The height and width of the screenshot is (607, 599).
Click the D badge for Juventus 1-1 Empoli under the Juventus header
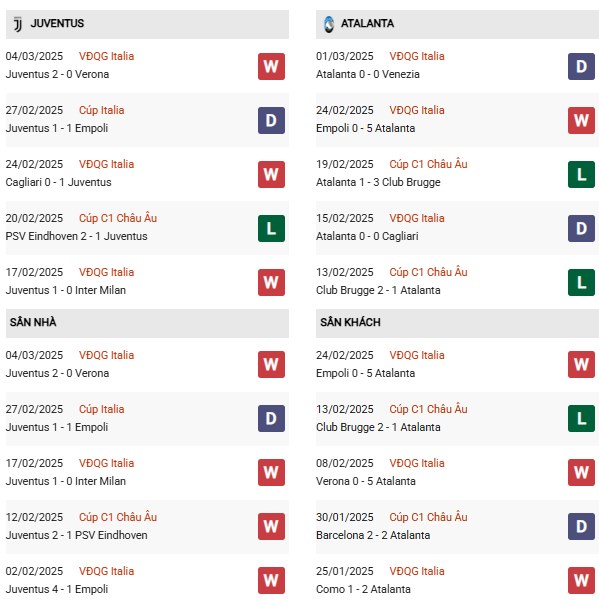271,120
